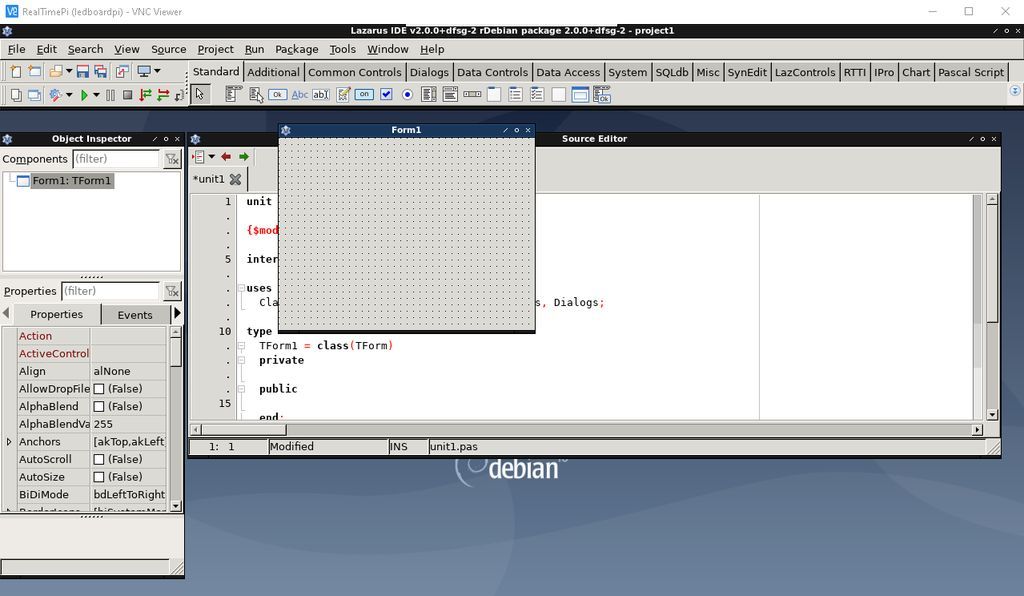Click the Pause program icon
Image resolution: width=1024 pixels, height=596 pixels.
point(110,94)
